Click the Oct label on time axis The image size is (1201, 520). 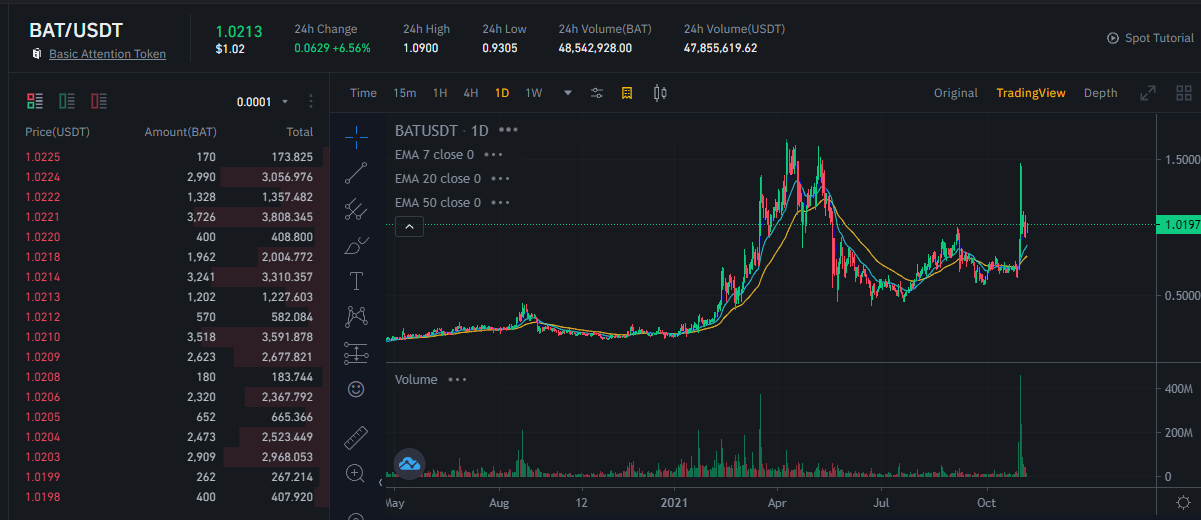tap(988, 502)
